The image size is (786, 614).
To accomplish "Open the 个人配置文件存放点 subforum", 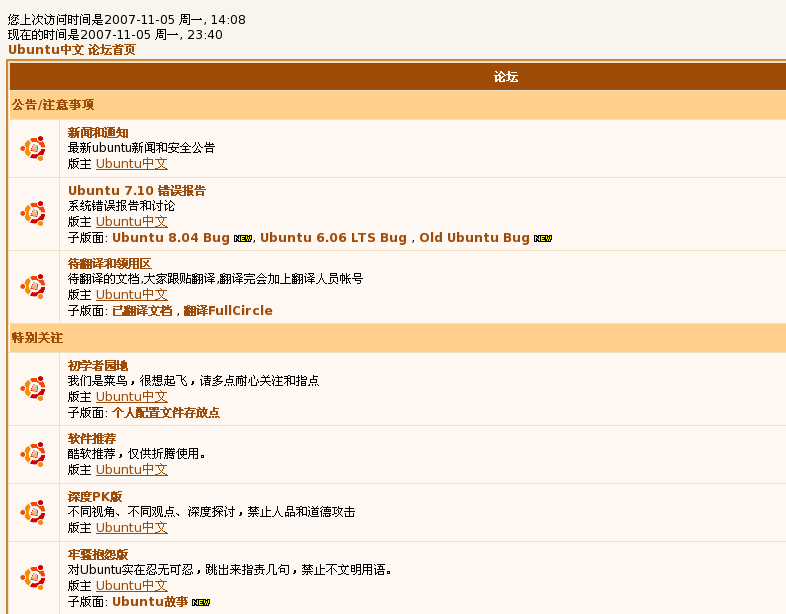I will click(166, 413).
